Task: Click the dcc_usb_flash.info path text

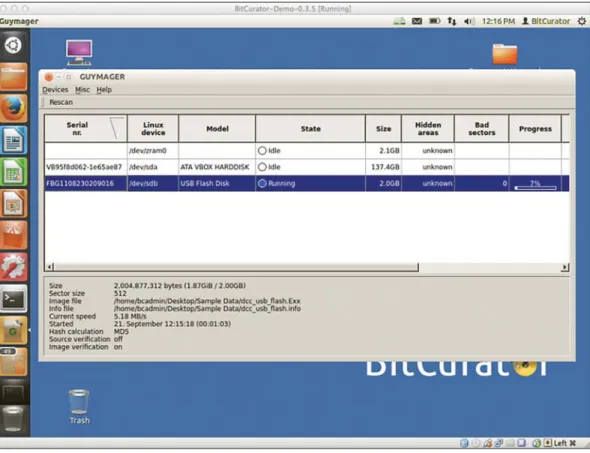Action: pos(207,309)
